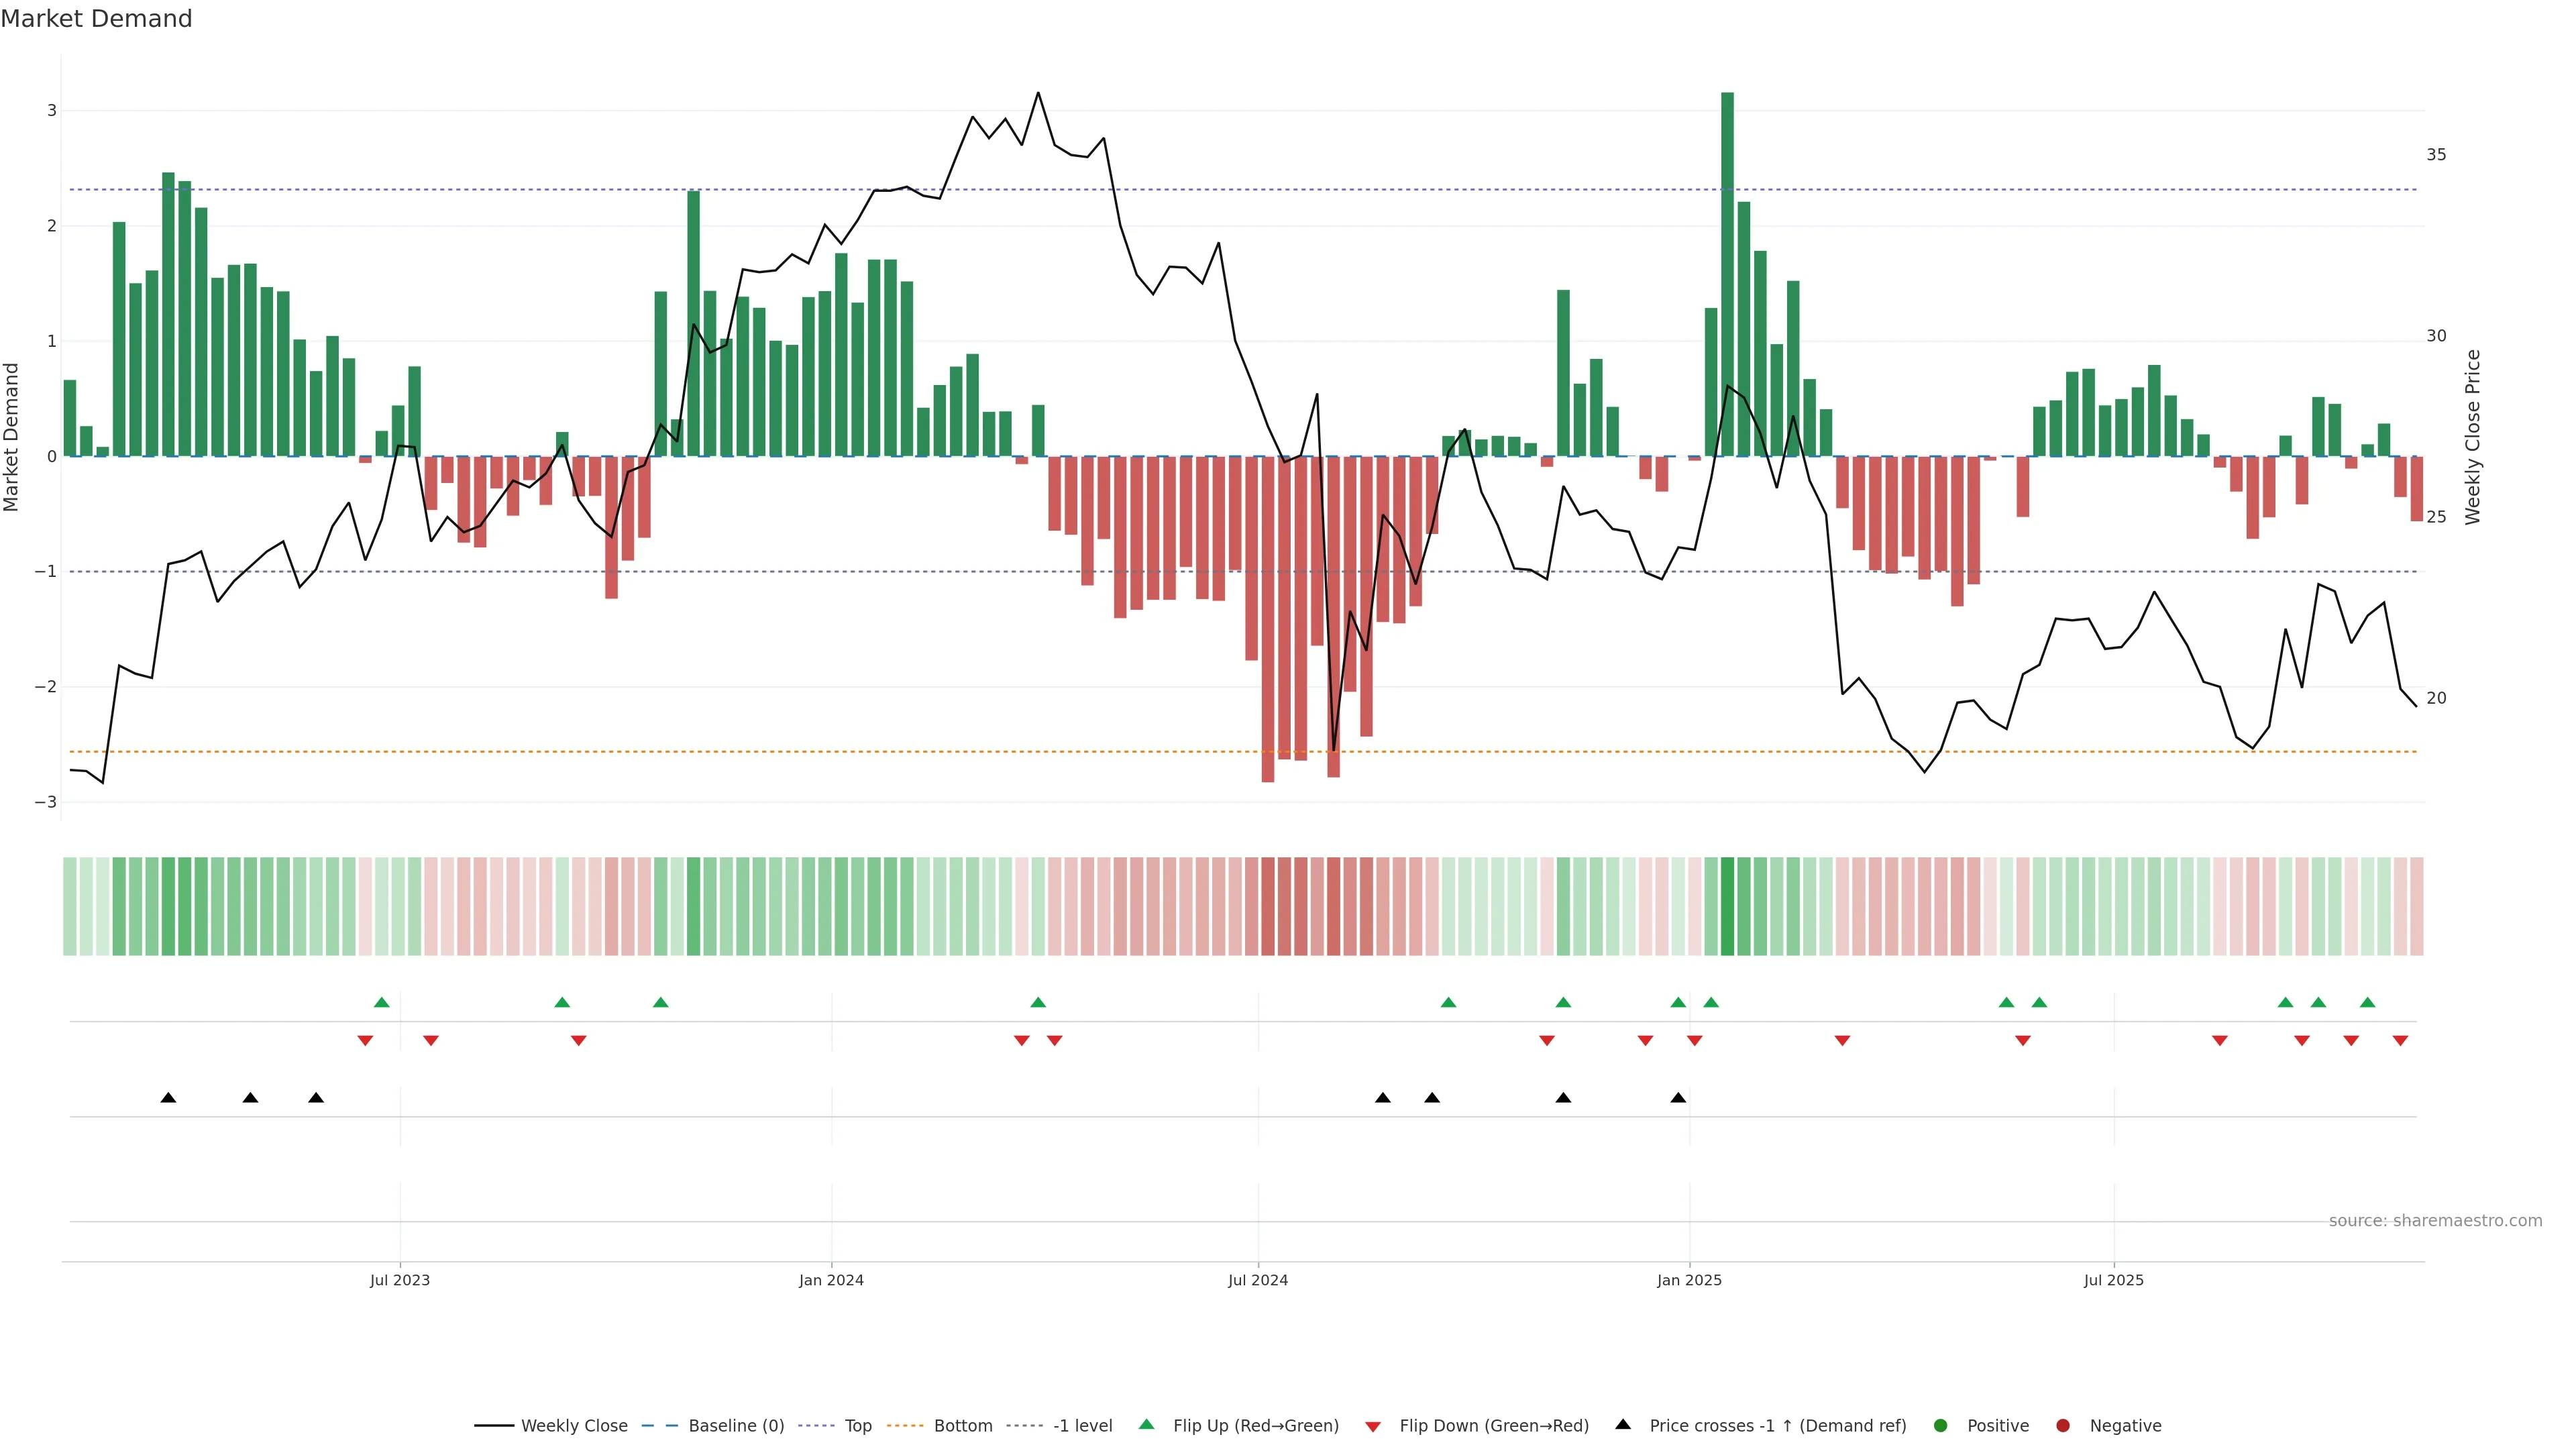This screenshot has height=1449, width=2576.
Task: Click the Market Demand chart title
Action: (96, 19)
